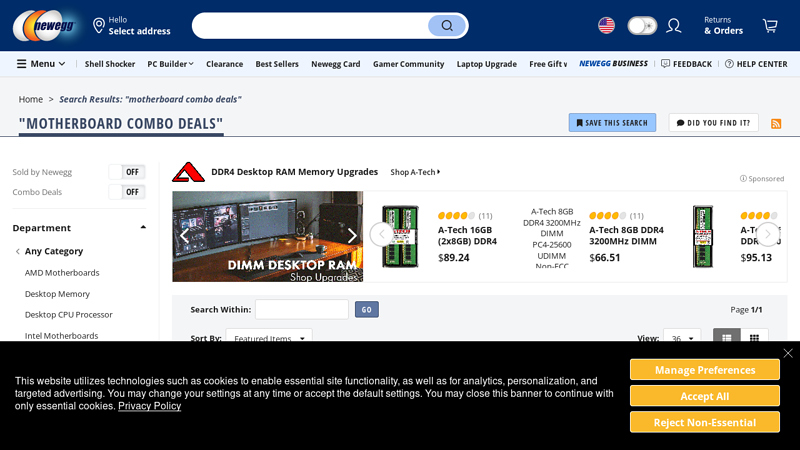This screenshot has height=450, width=800.
Task: Open the RSS feed icon
Action: pyautogui.click(x=776, y=123)
